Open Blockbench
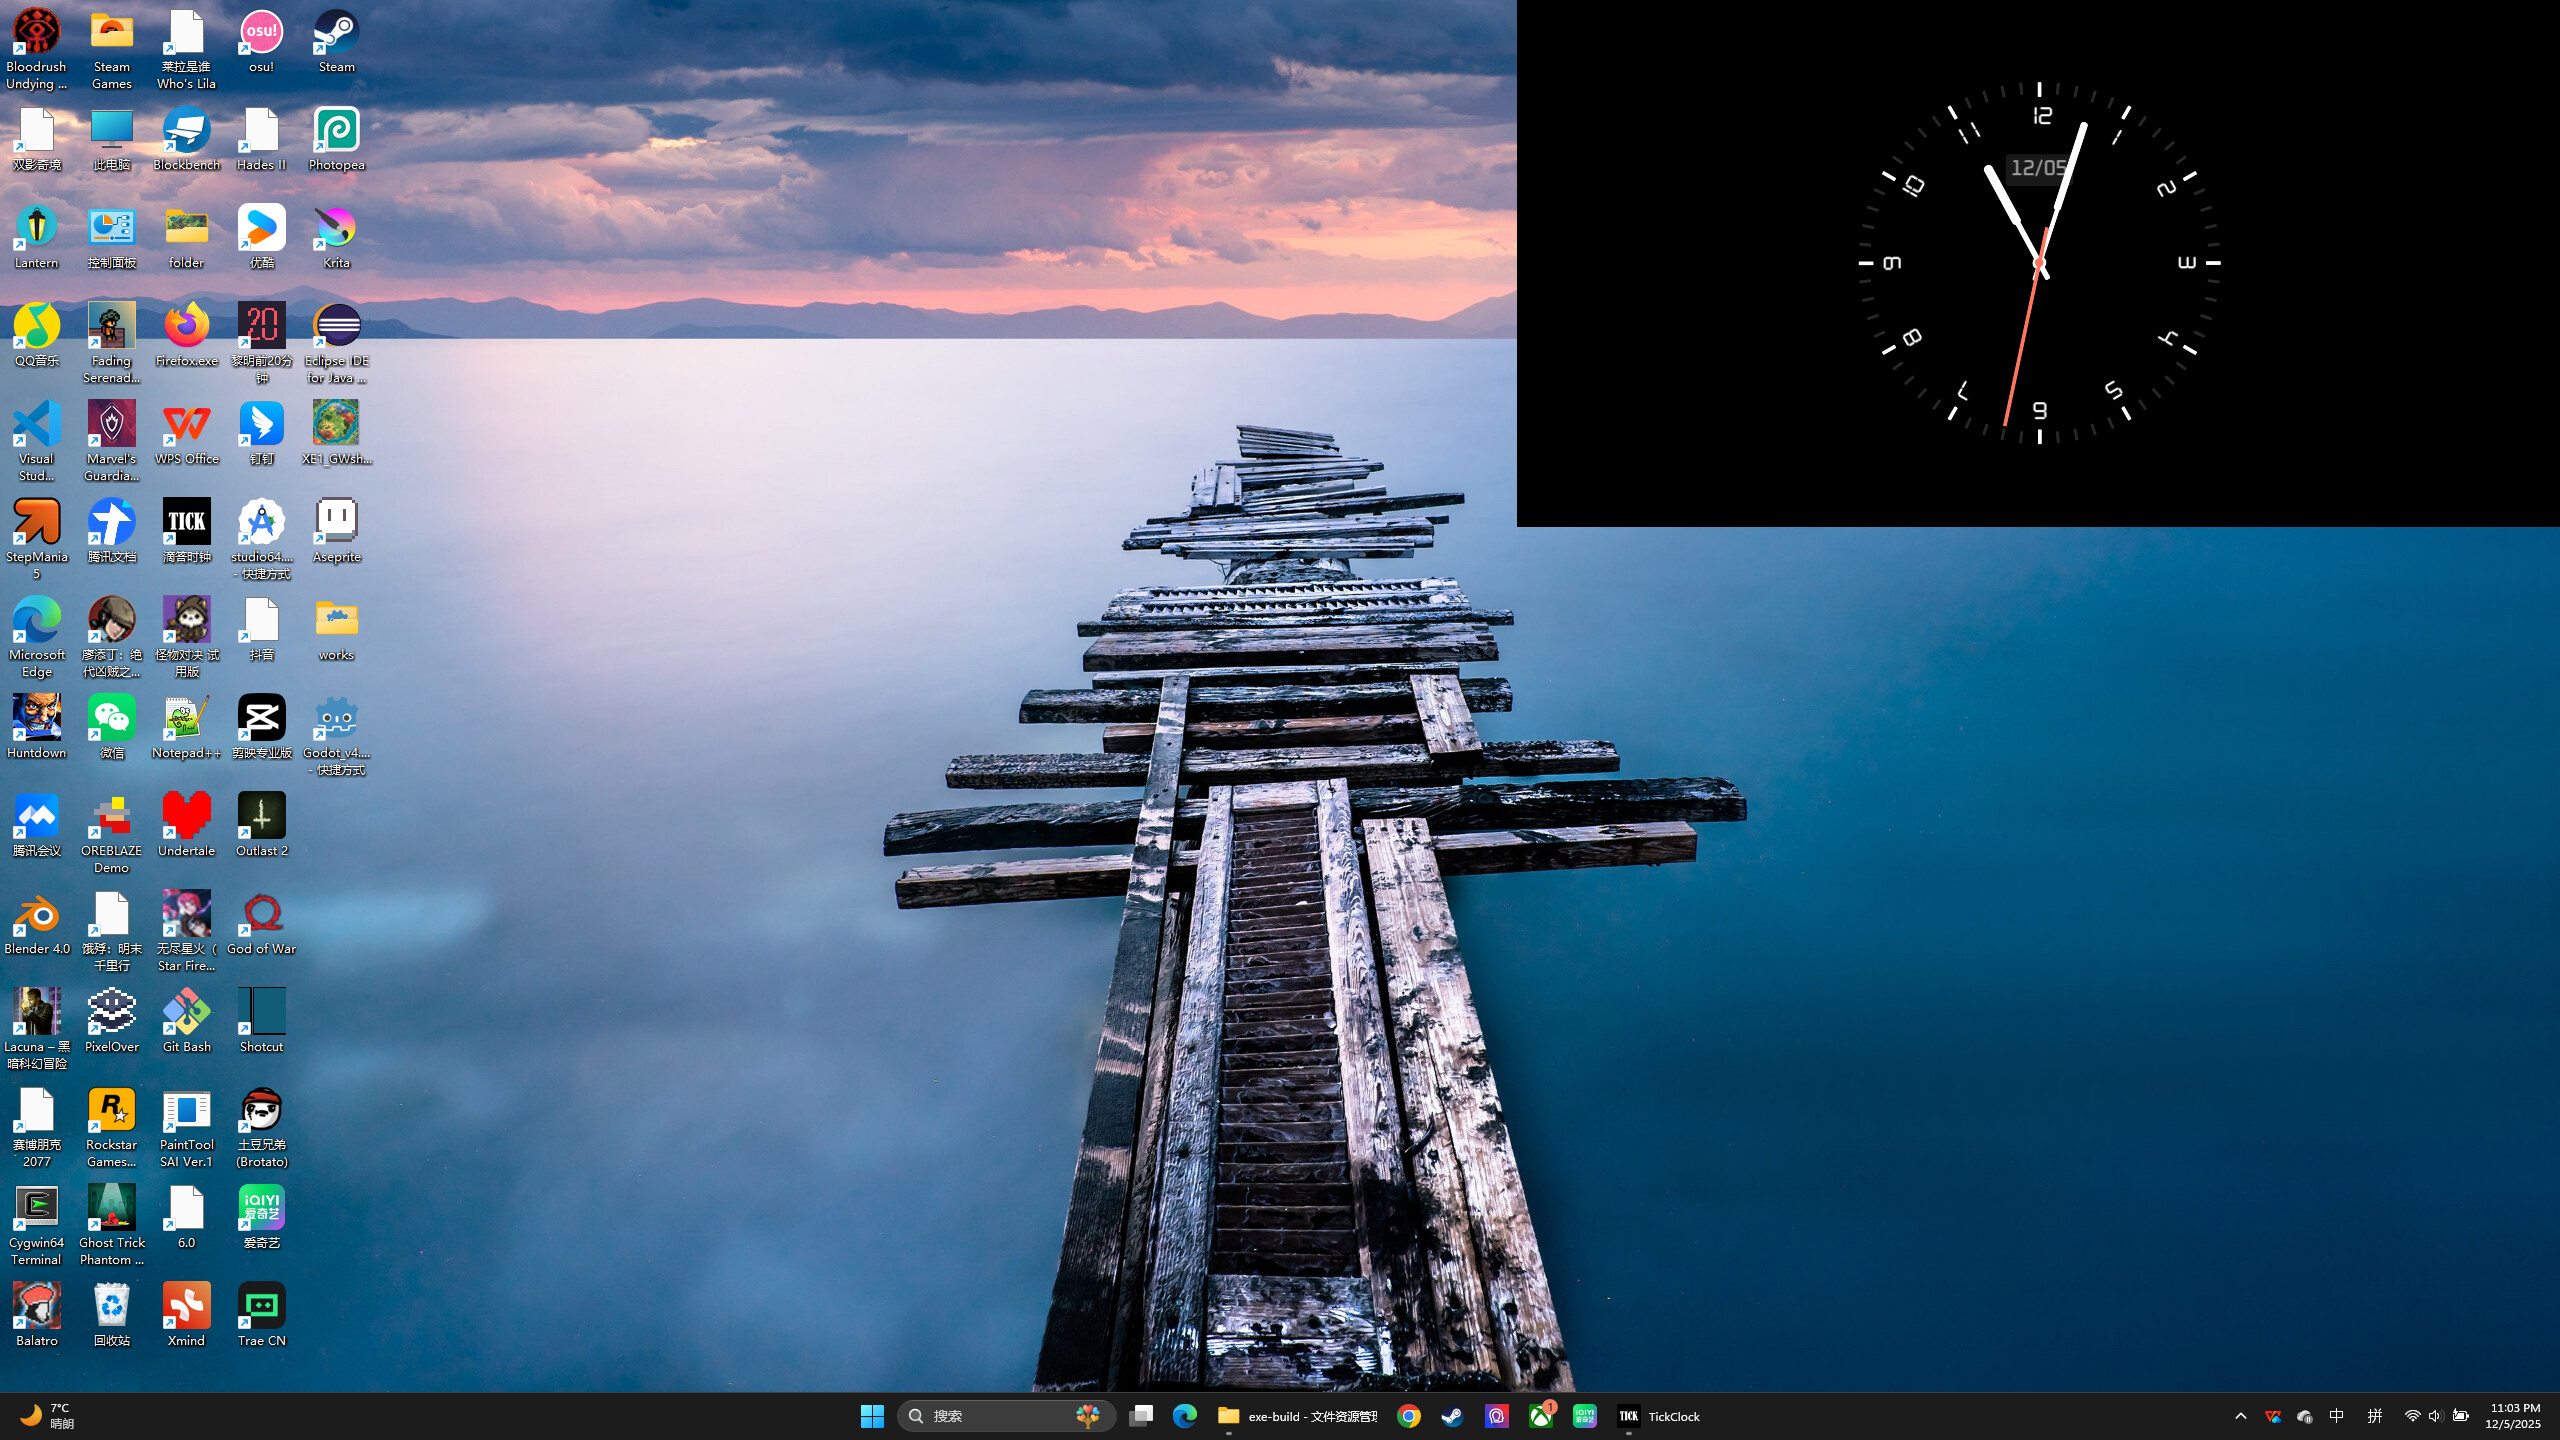This screenshot has width=2560, height=1440. click(x=186, y=130)
